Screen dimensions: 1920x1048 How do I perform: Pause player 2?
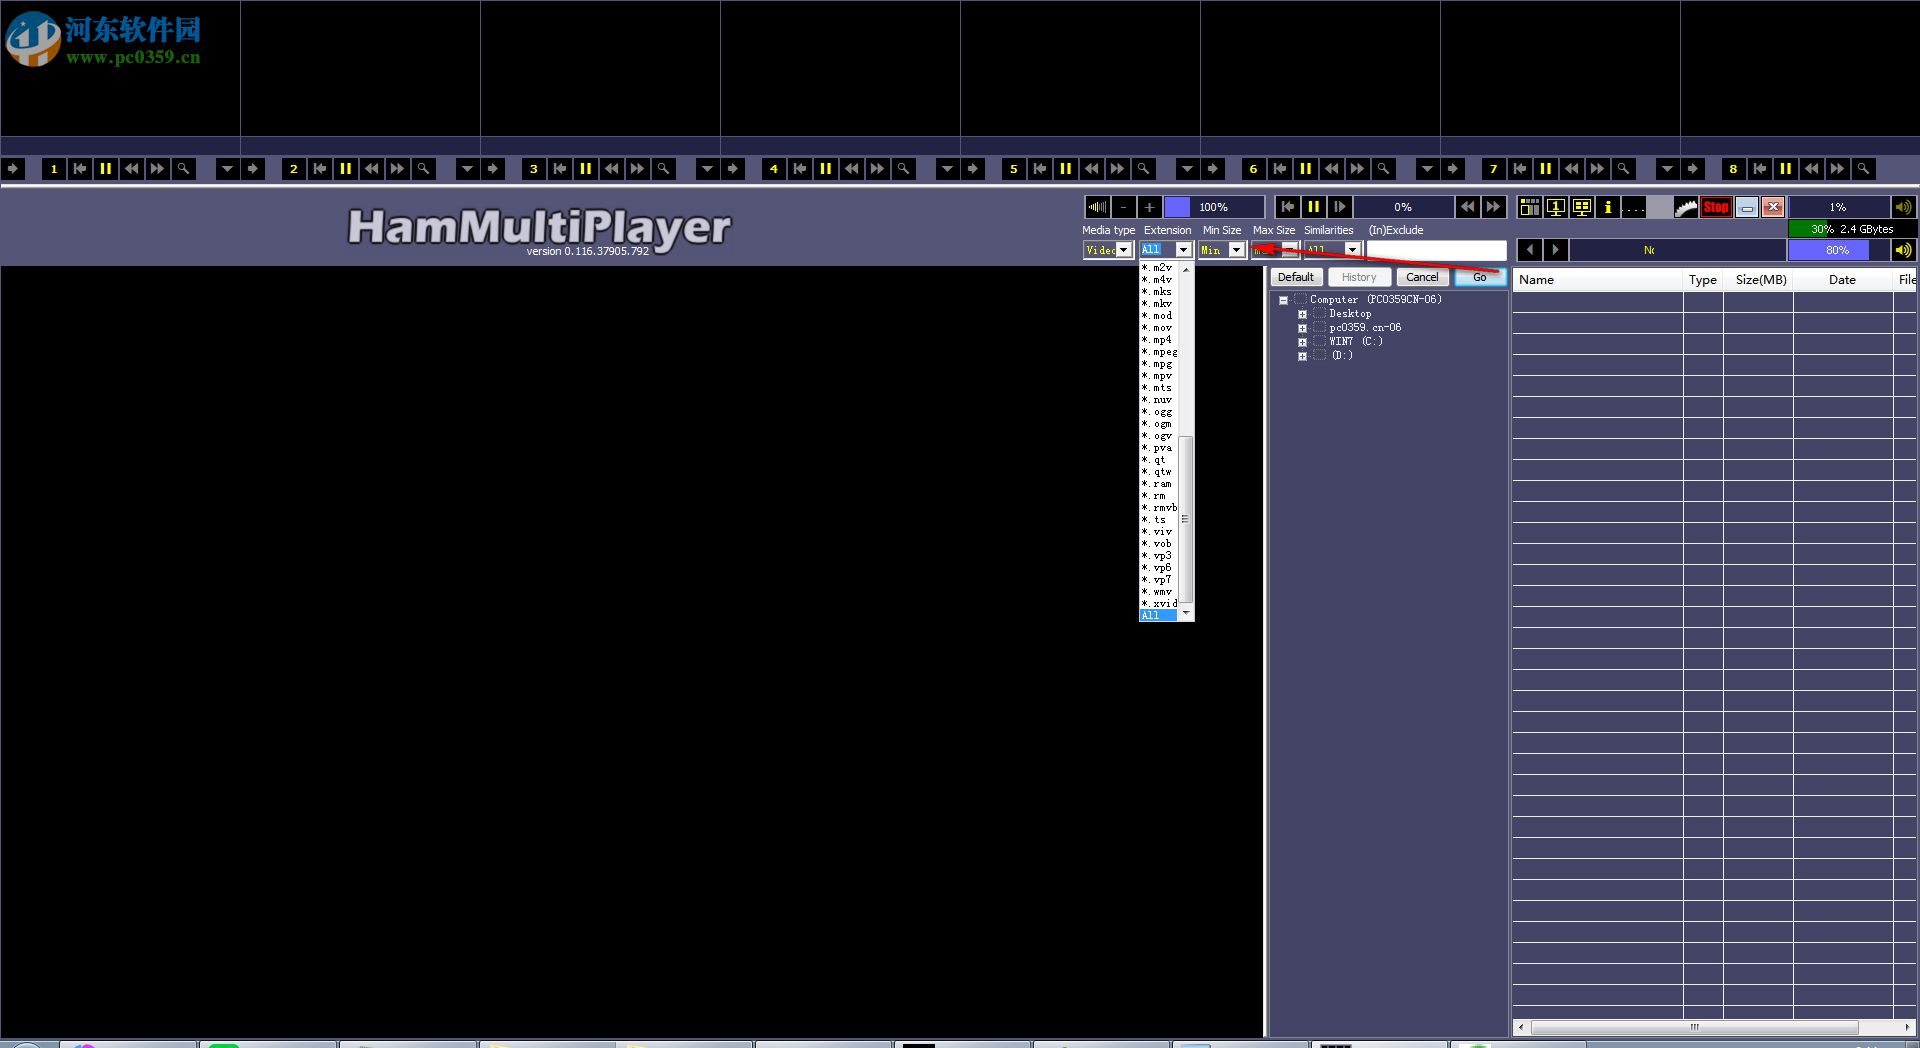click(x=345, y=169)
